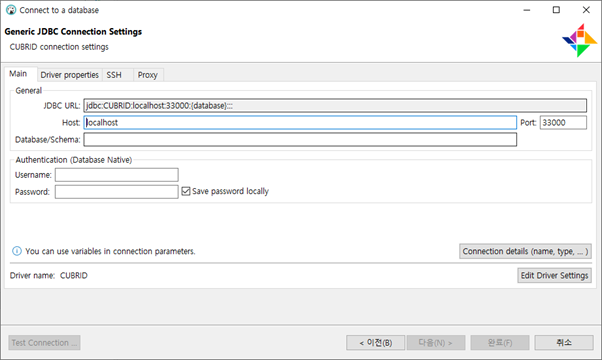This screenshot has width=602, height=360.
Task: Click the Username field
Action: pyautogui.click(x=116, y=175)
